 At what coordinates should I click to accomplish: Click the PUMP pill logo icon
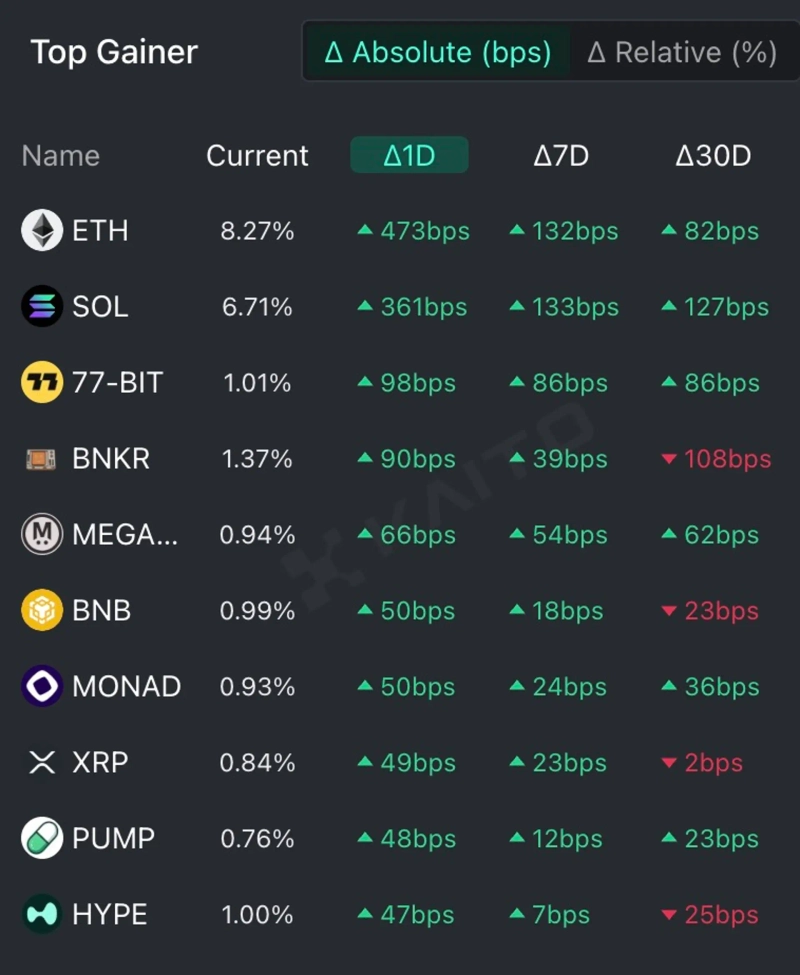pyautogui.click(x=42, y=839)
